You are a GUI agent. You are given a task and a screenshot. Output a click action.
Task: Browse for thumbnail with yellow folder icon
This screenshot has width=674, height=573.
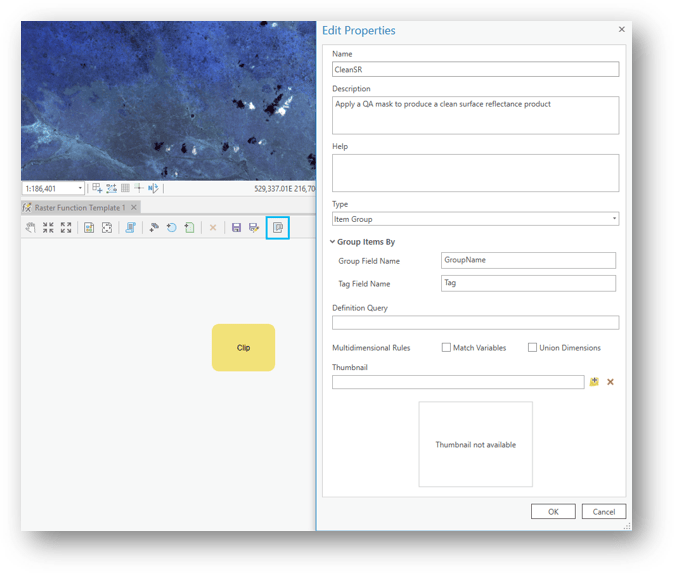click(594, 382)
